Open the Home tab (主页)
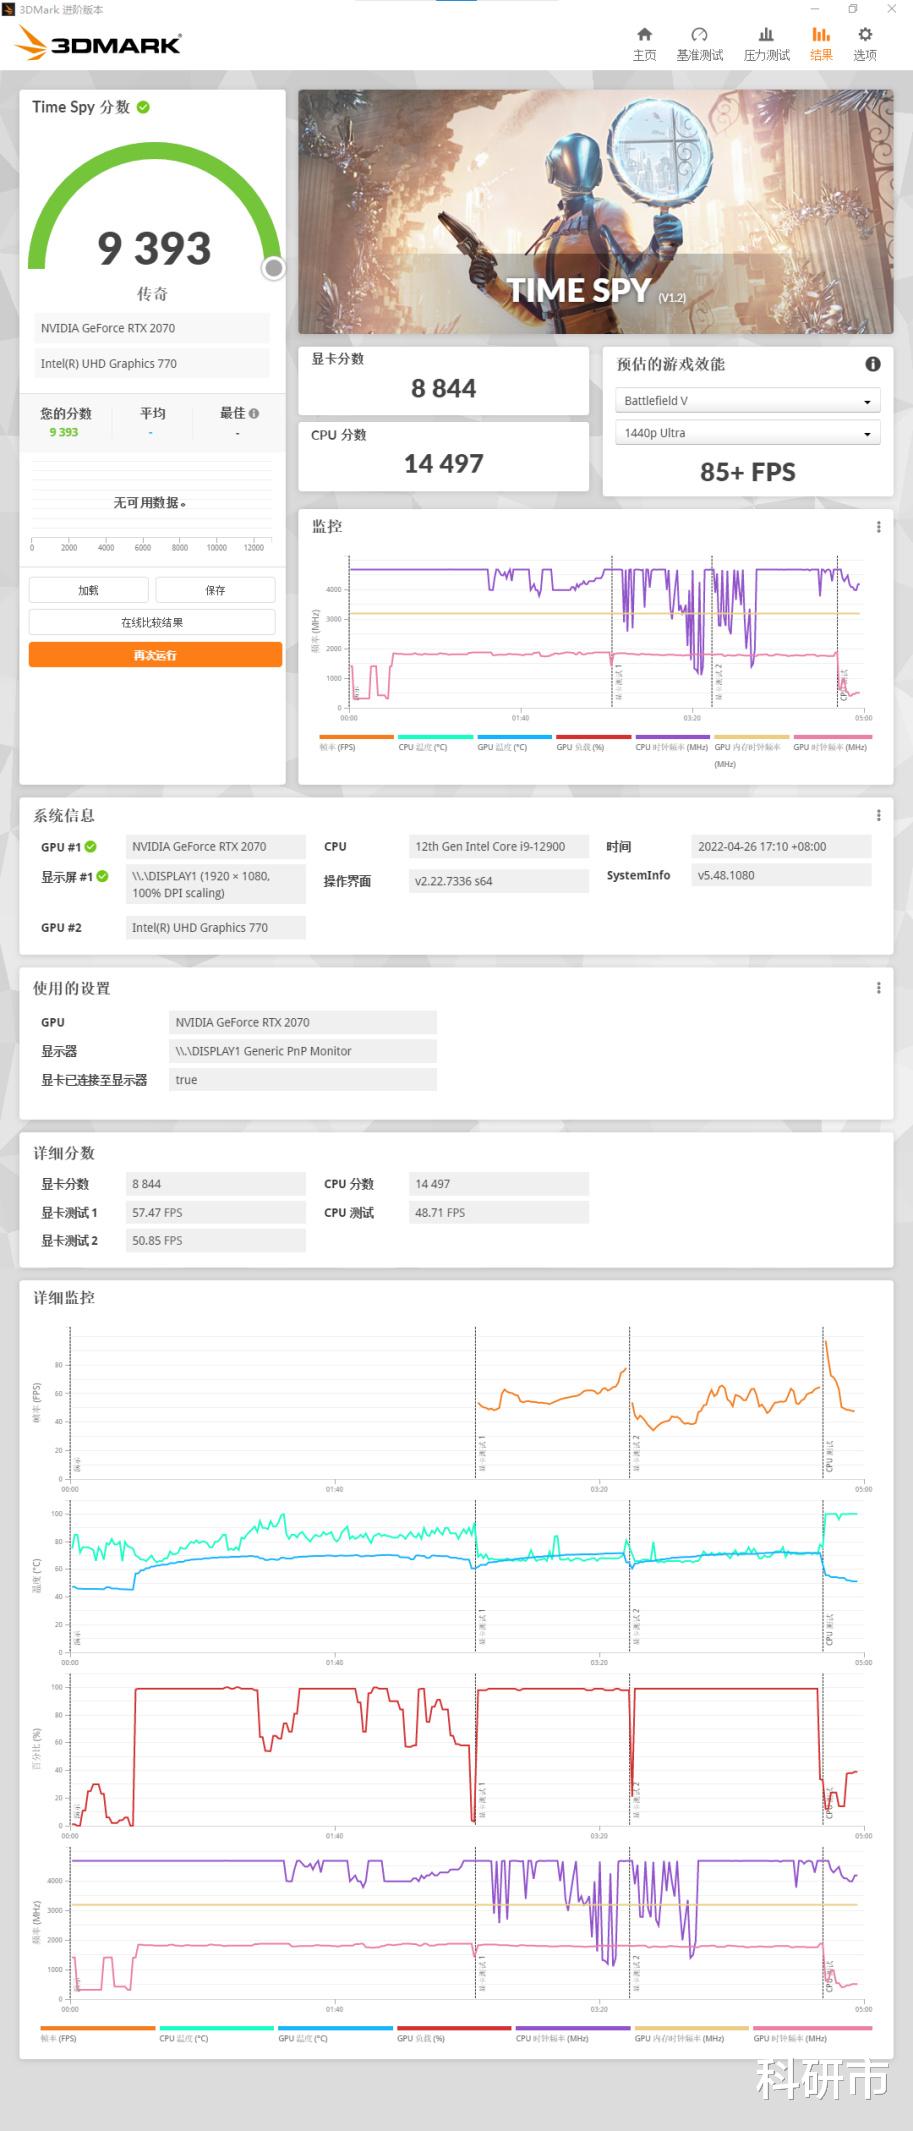The width and height of the screenshot is (913, 2131). (x=644, y=44)
